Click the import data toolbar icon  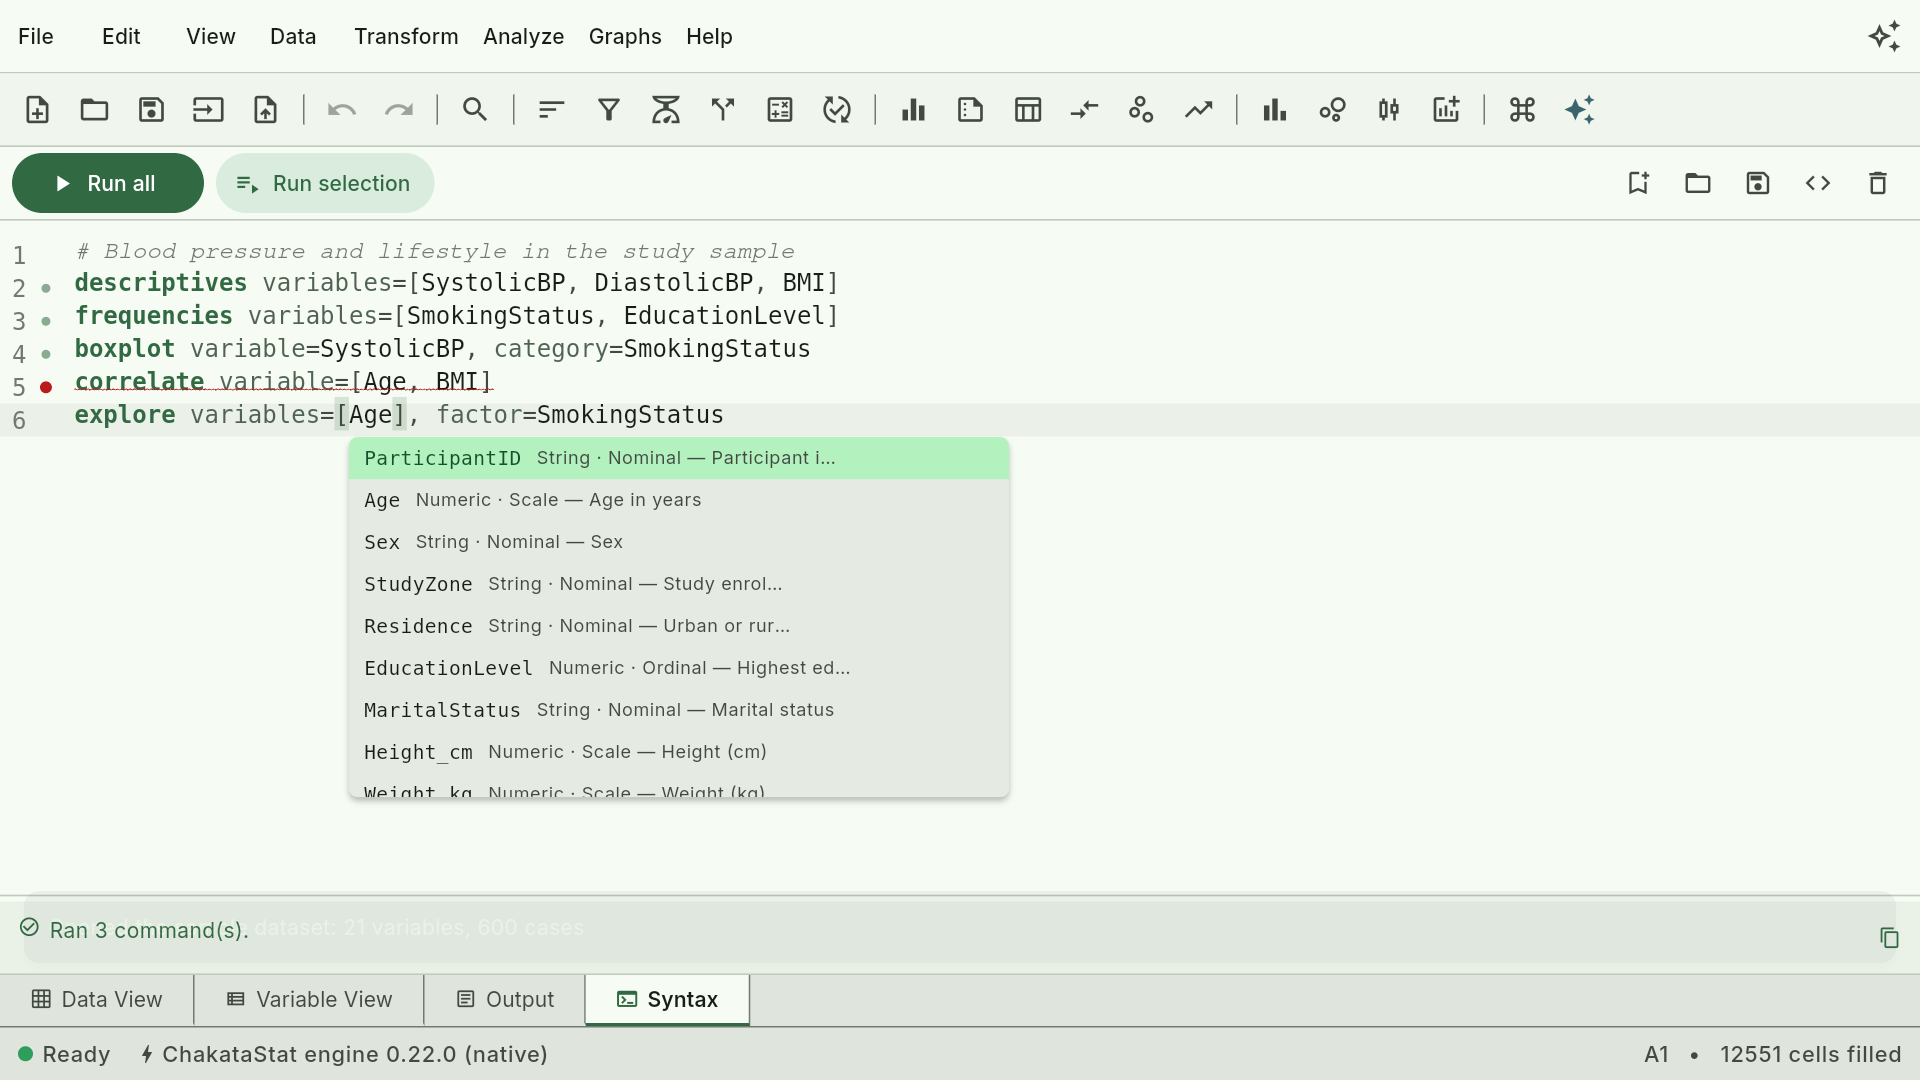pos(208,110)
